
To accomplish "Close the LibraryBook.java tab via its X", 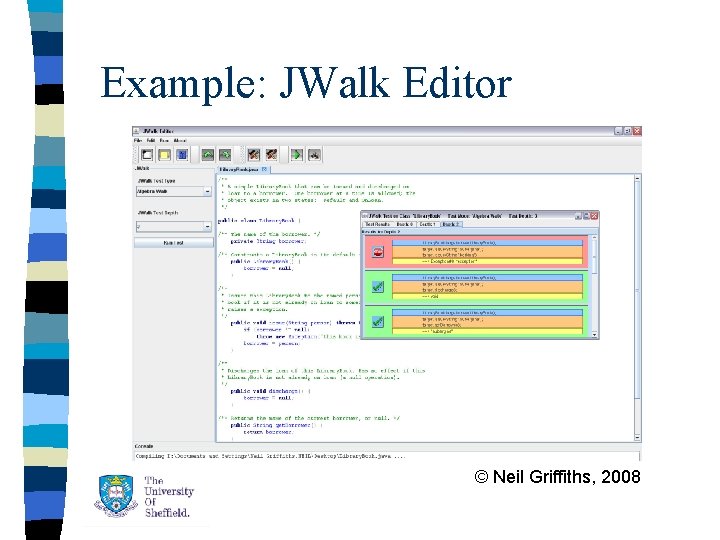I will [264, 169].
